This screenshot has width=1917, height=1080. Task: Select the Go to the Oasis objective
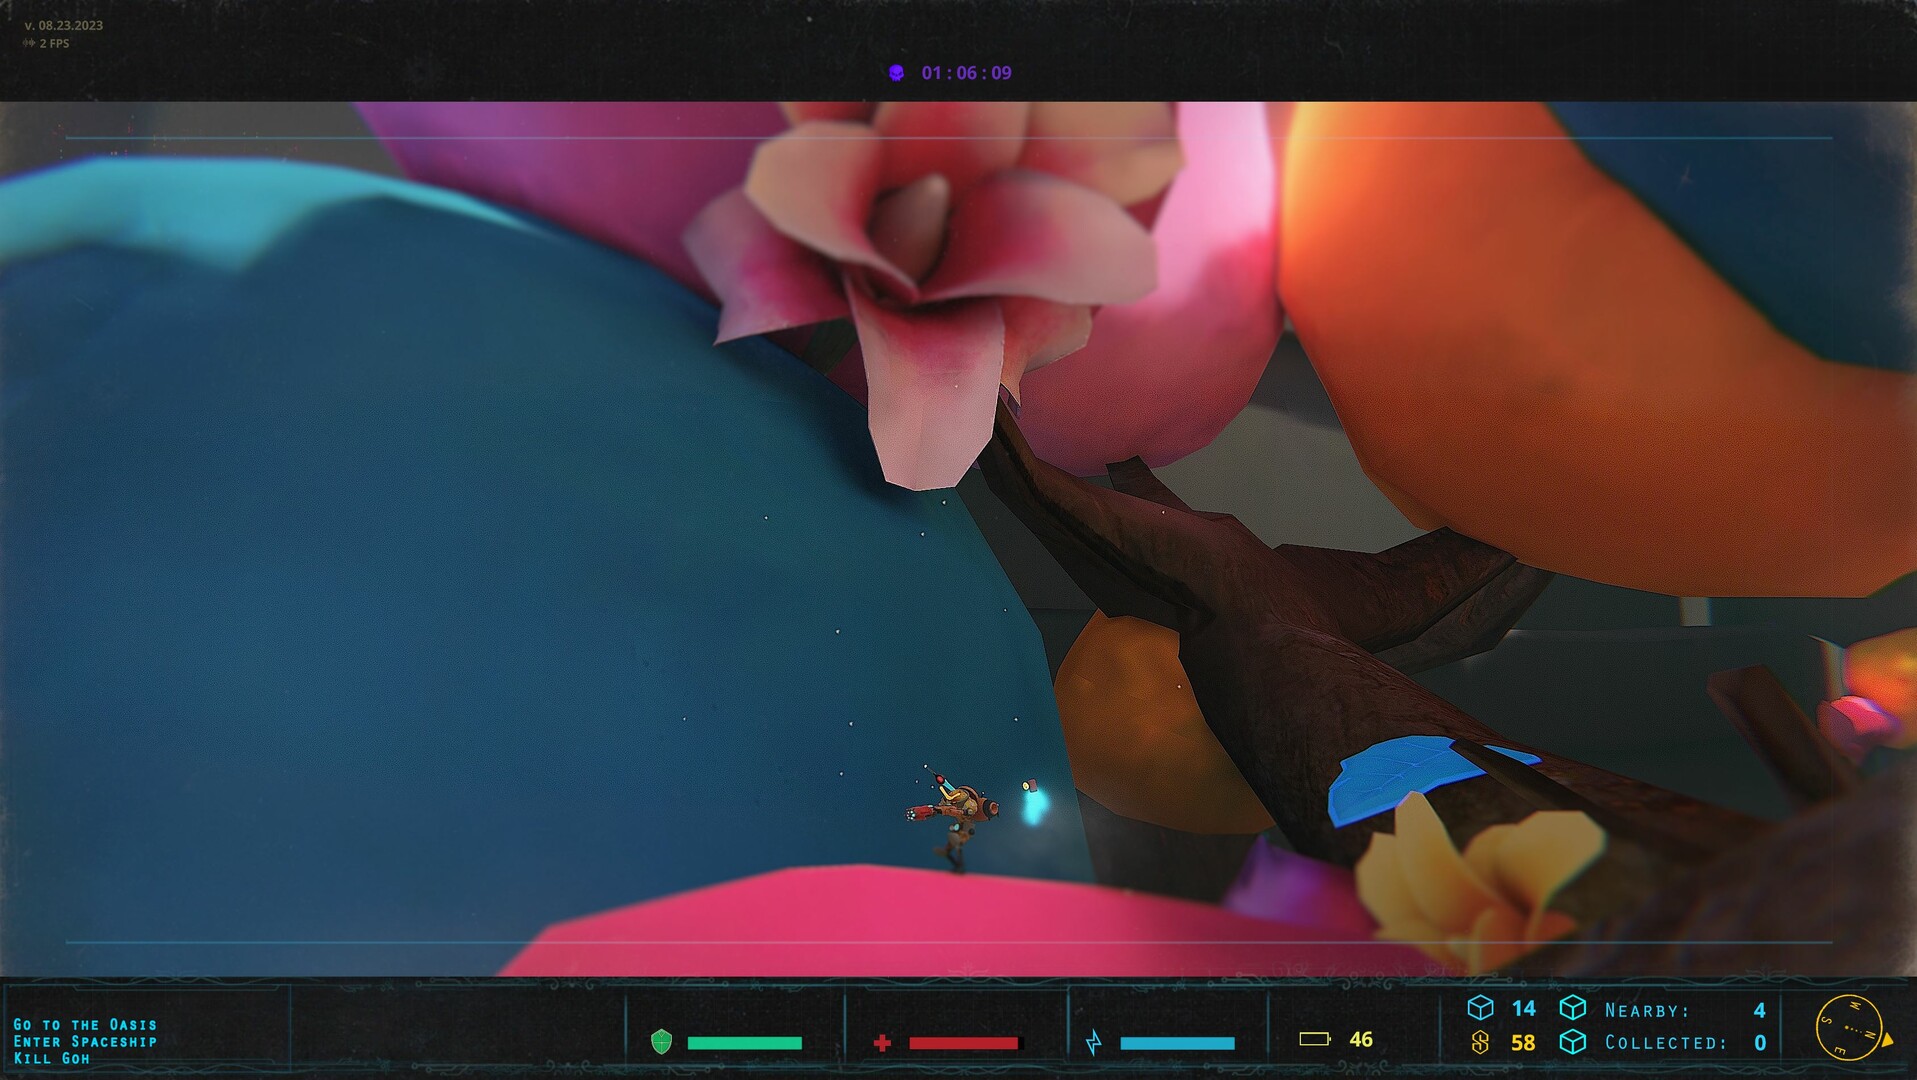coord(85,1025)
